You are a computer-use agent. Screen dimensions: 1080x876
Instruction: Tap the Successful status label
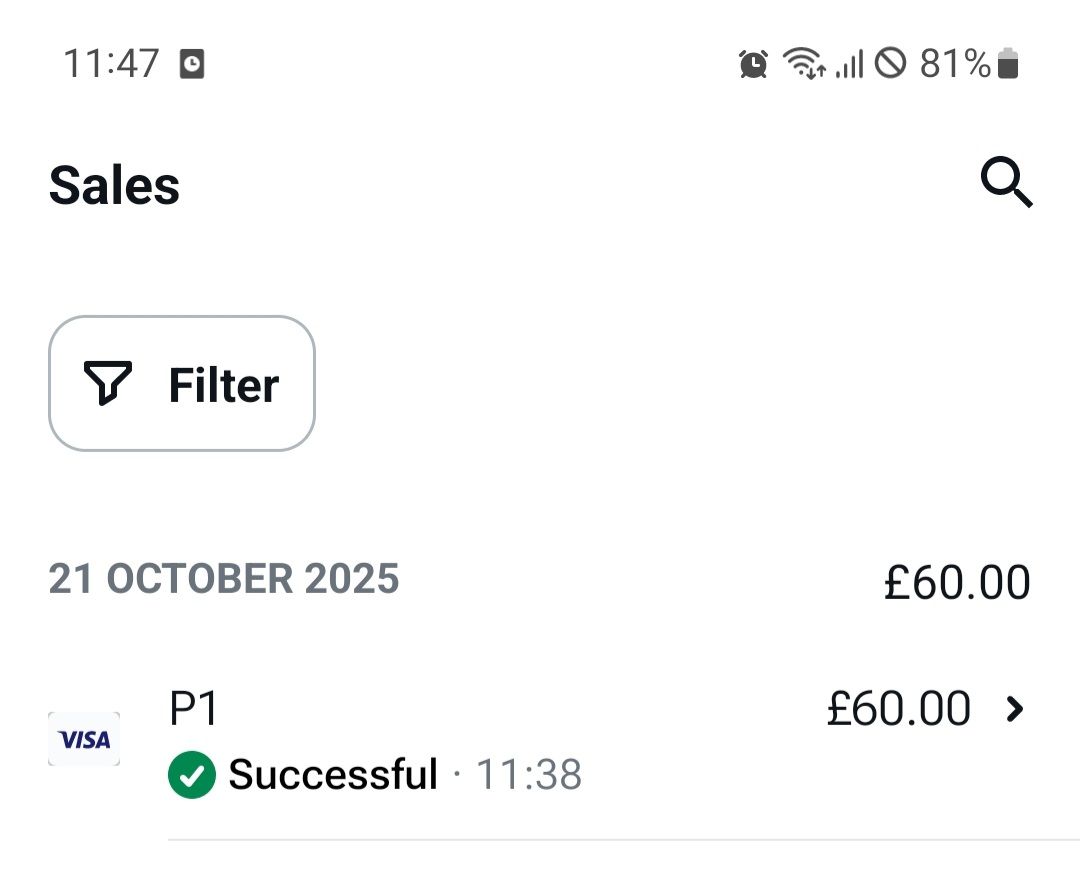click(333, 774)
